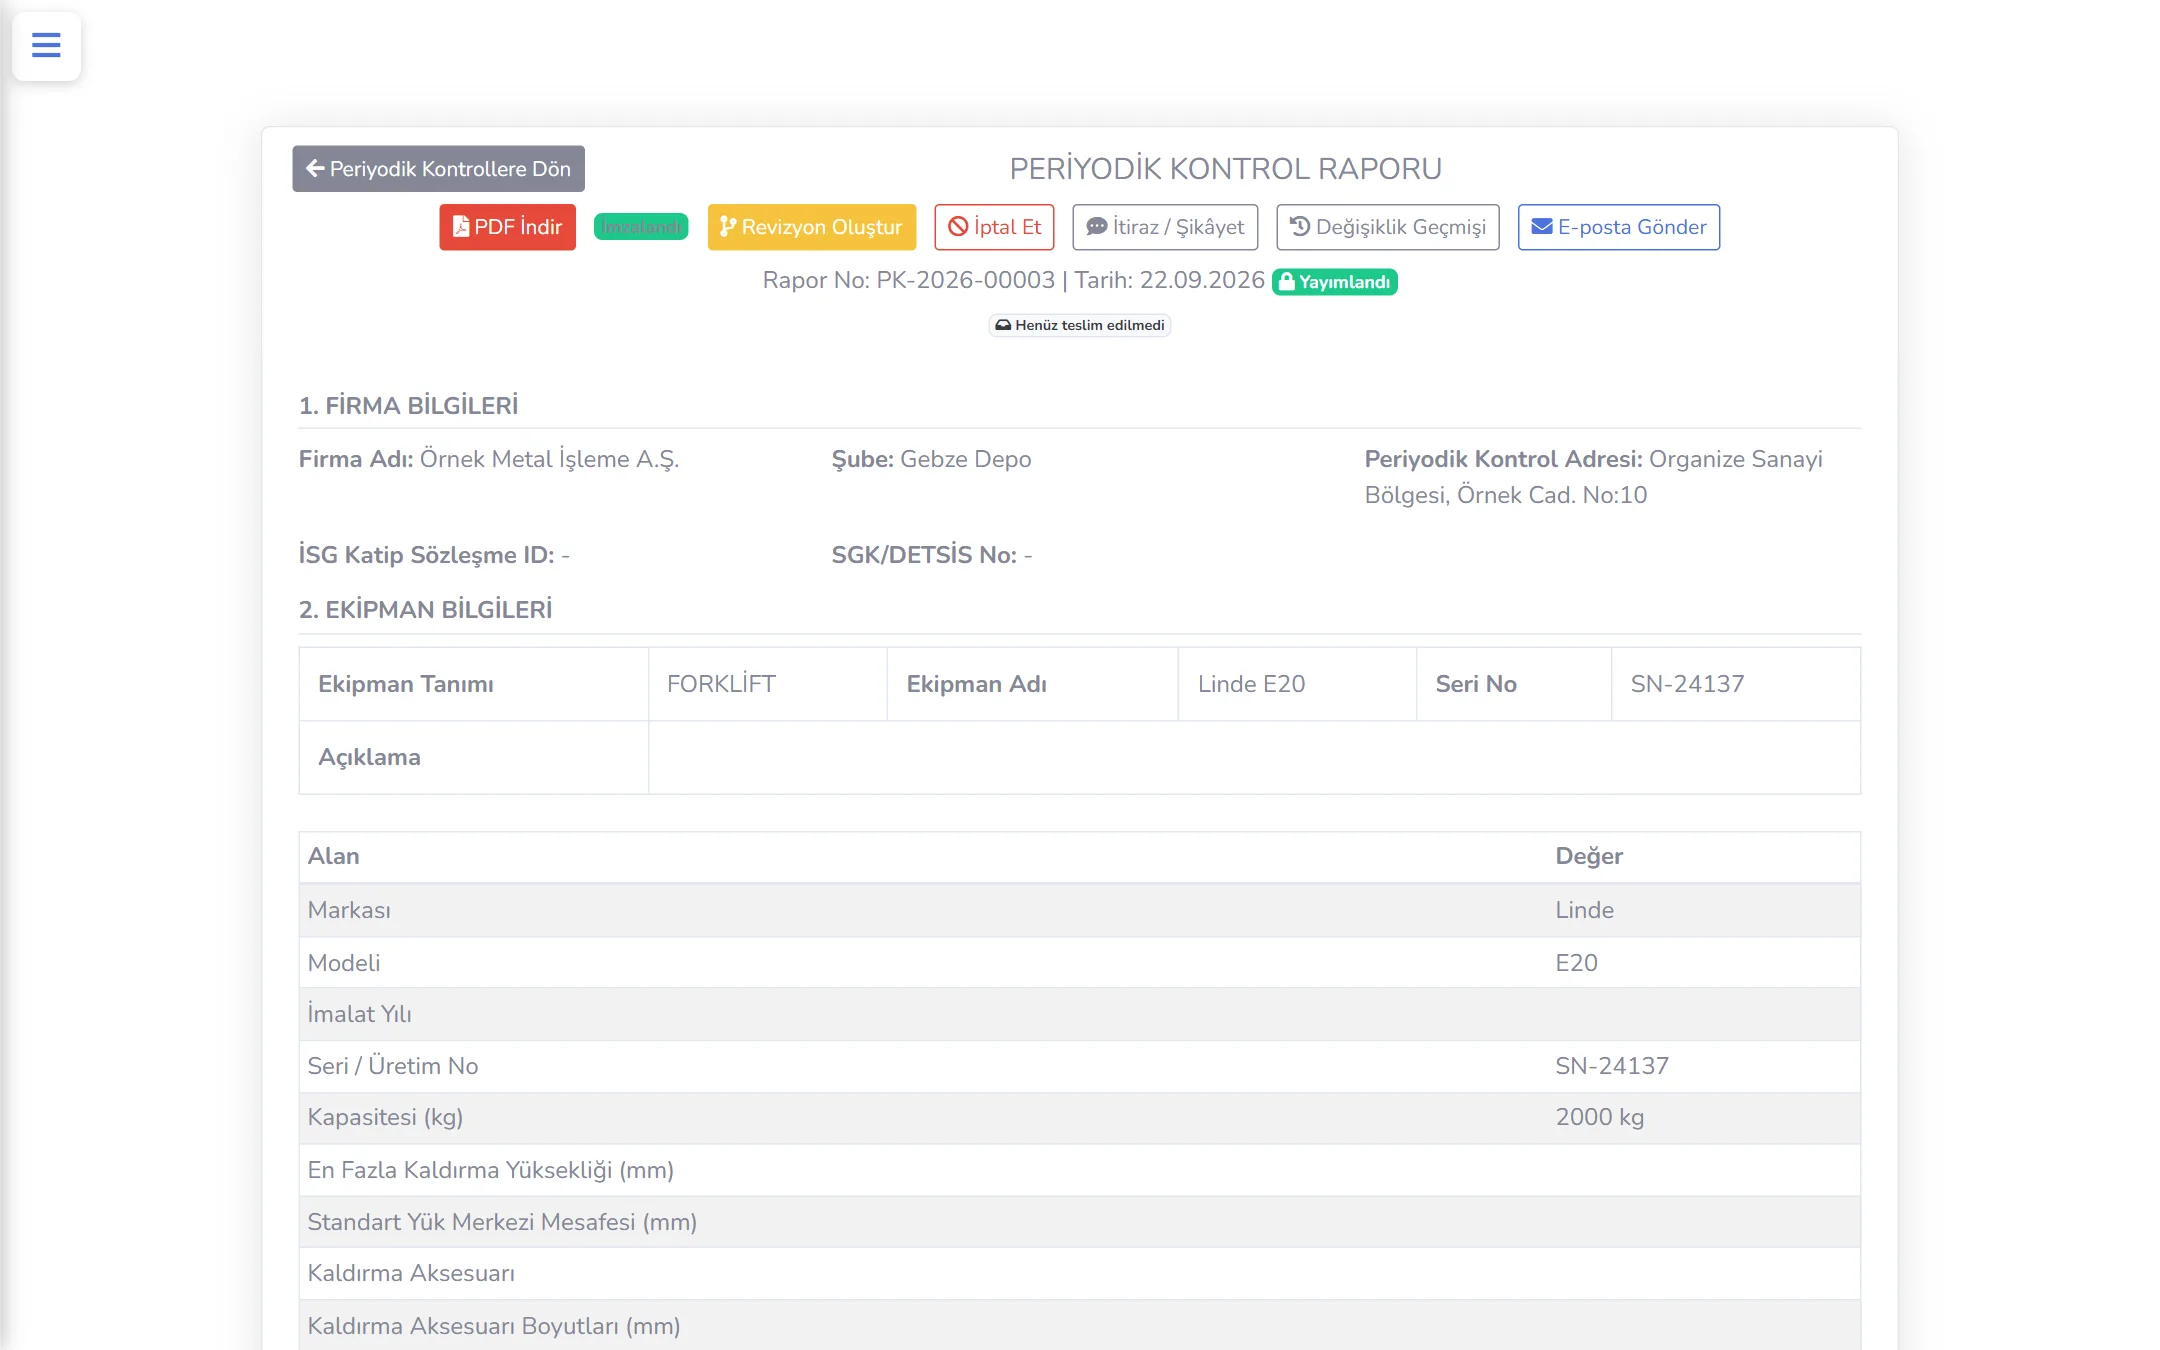Click the Alan column header
The width and height of the screenshot is (2160, 1350).
tap(333, 856)
